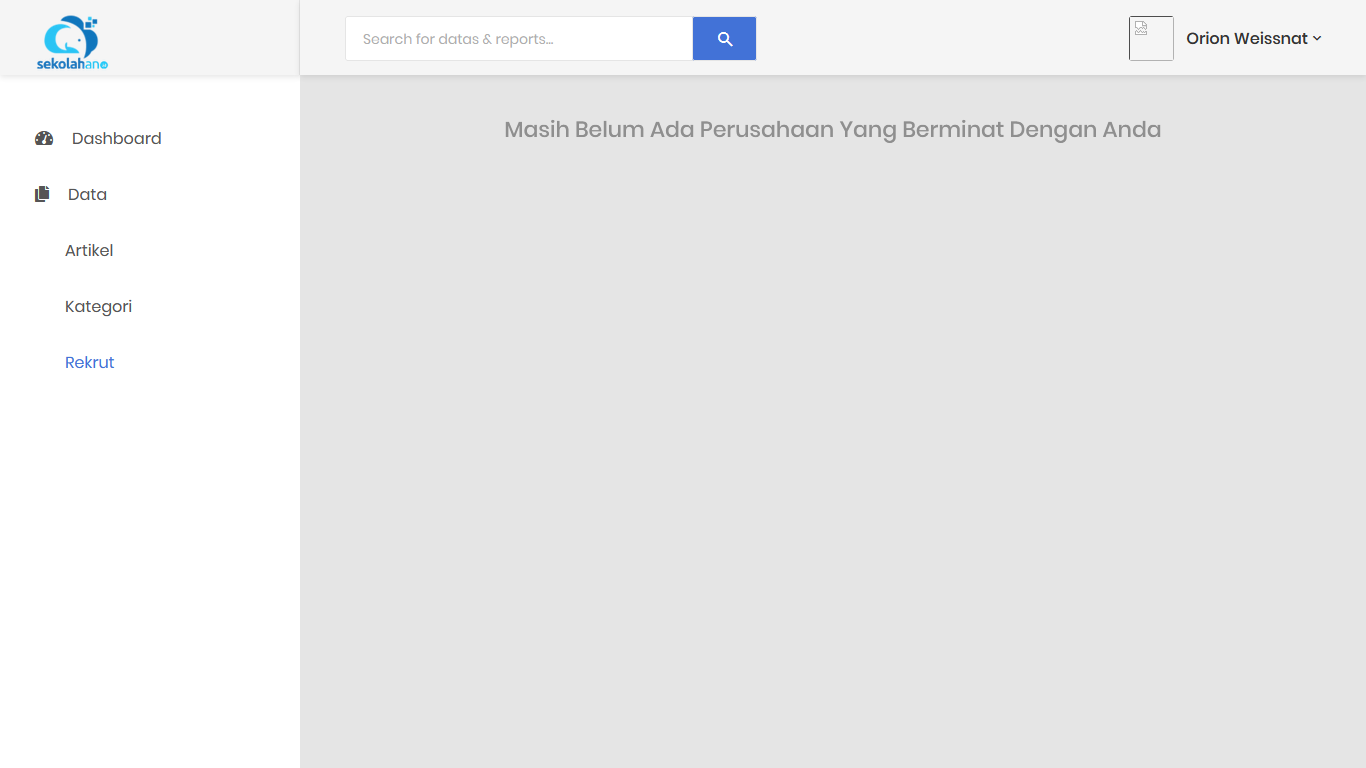1366x768 pixels.
Task: Click the broken profile avatar image
Action: pos(1150,38)
